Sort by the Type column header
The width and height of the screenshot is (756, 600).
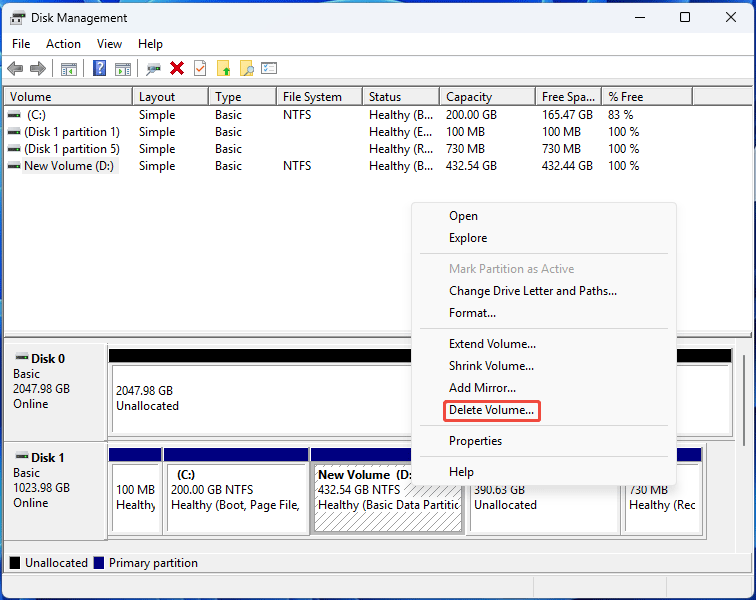click(243, 97)
